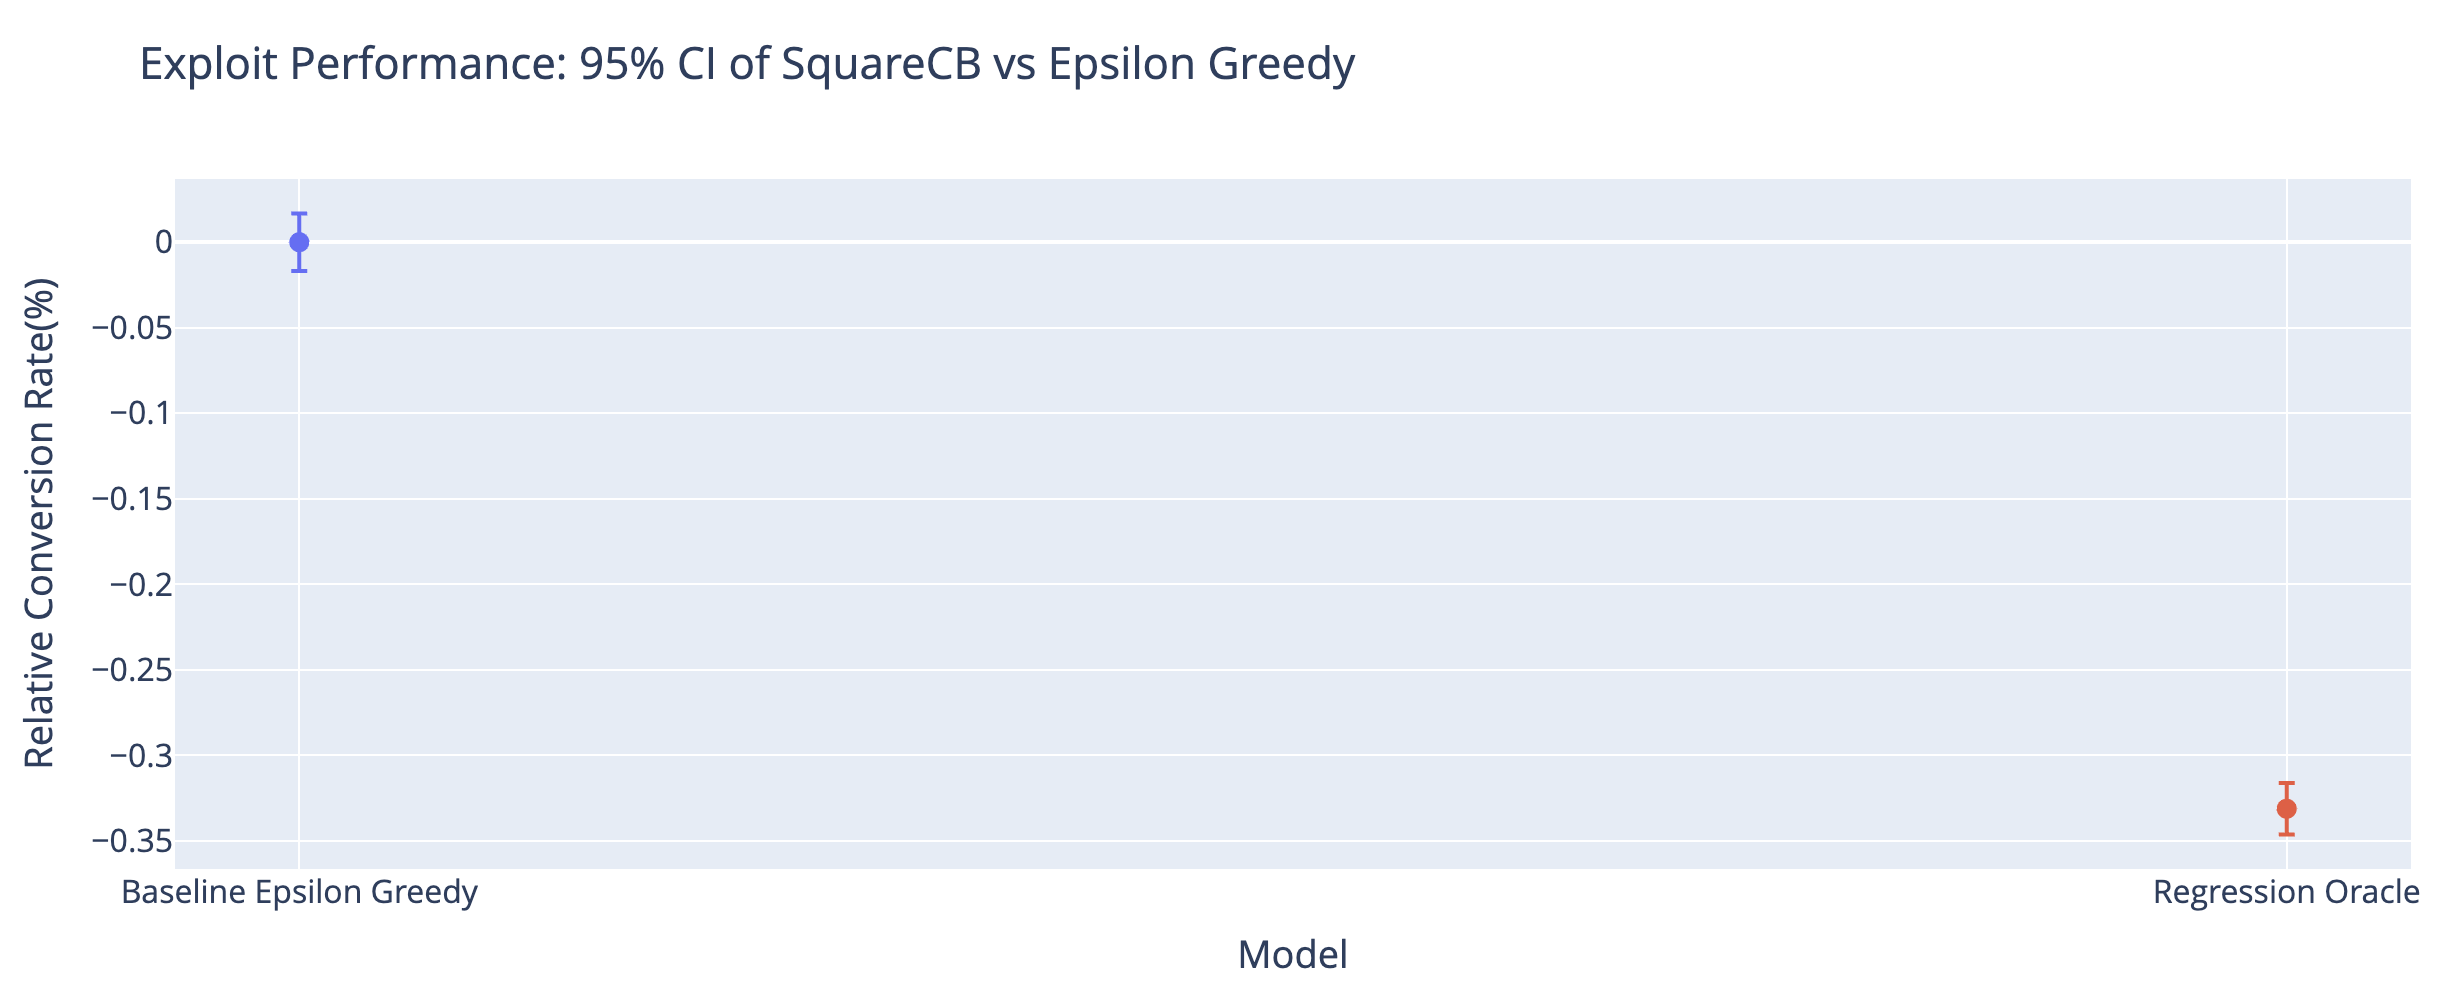2442x986 pixels.
Task: Click the upper cap of the red error bar
Action: click(x=2286, y=783)
